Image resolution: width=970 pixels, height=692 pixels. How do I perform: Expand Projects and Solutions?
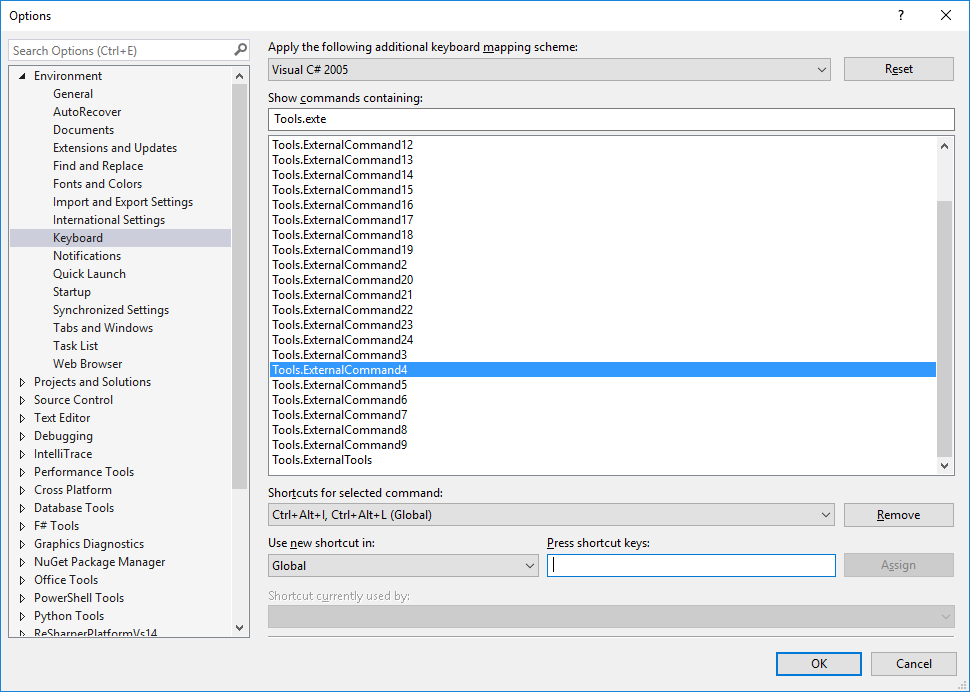pos(23,381)
